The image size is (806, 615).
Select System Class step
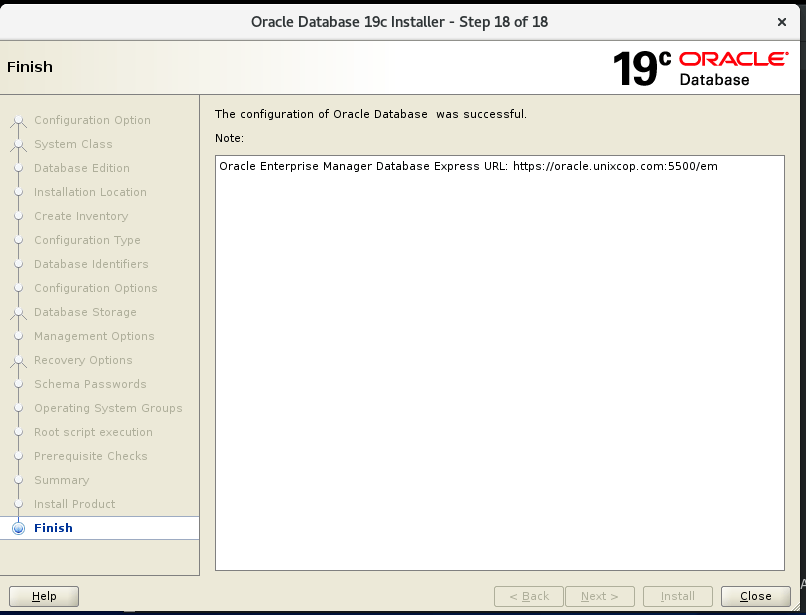(73, 144)
